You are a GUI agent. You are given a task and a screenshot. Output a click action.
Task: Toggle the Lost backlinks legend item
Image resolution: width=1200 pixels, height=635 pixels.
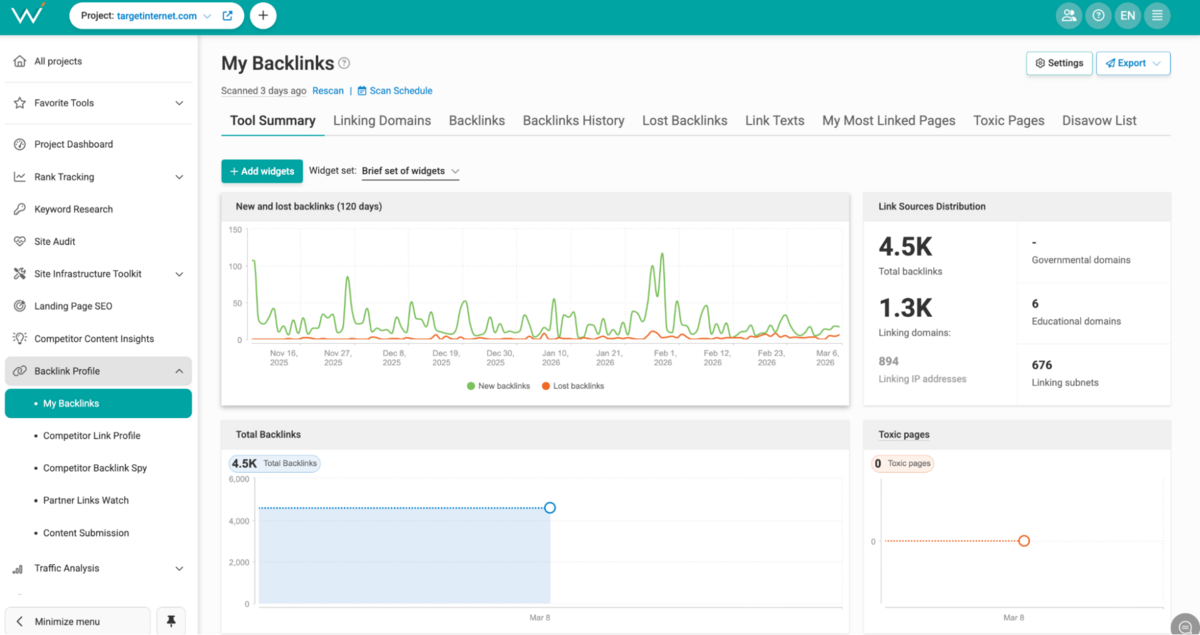[572, 386]
